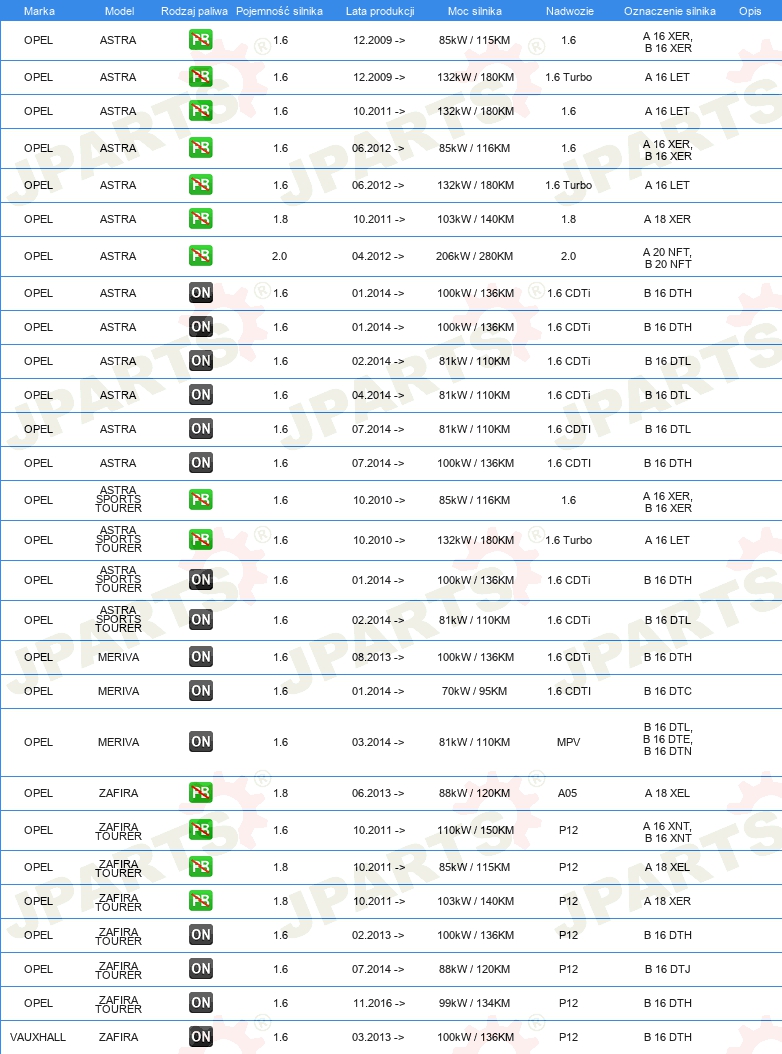The image size is (782, 1054).
Task: Click the PB icon in the Astra 06.2012 85kW / 116KM row
Action: (x=200, y=148)
